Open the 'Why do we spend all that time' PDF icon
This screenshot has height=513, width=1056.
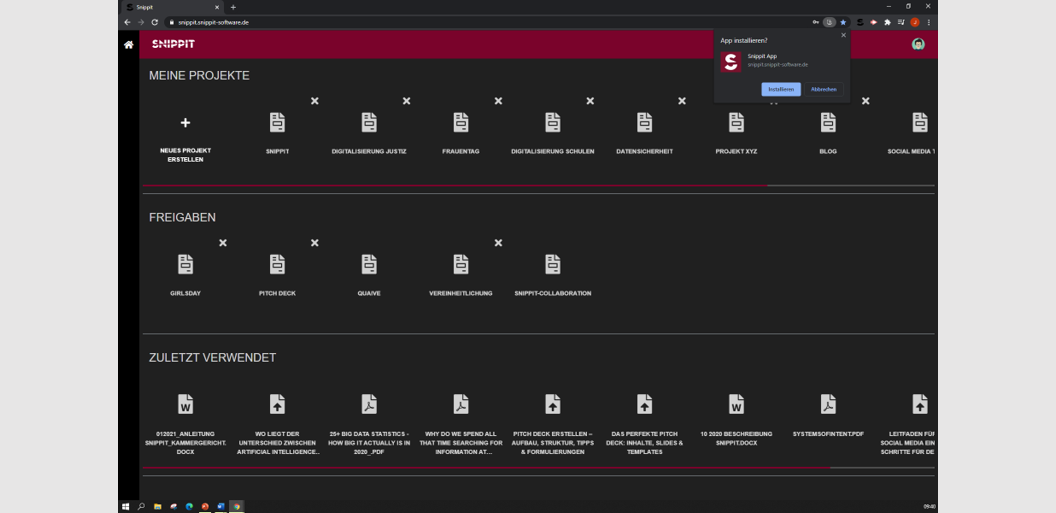[461, 404]
